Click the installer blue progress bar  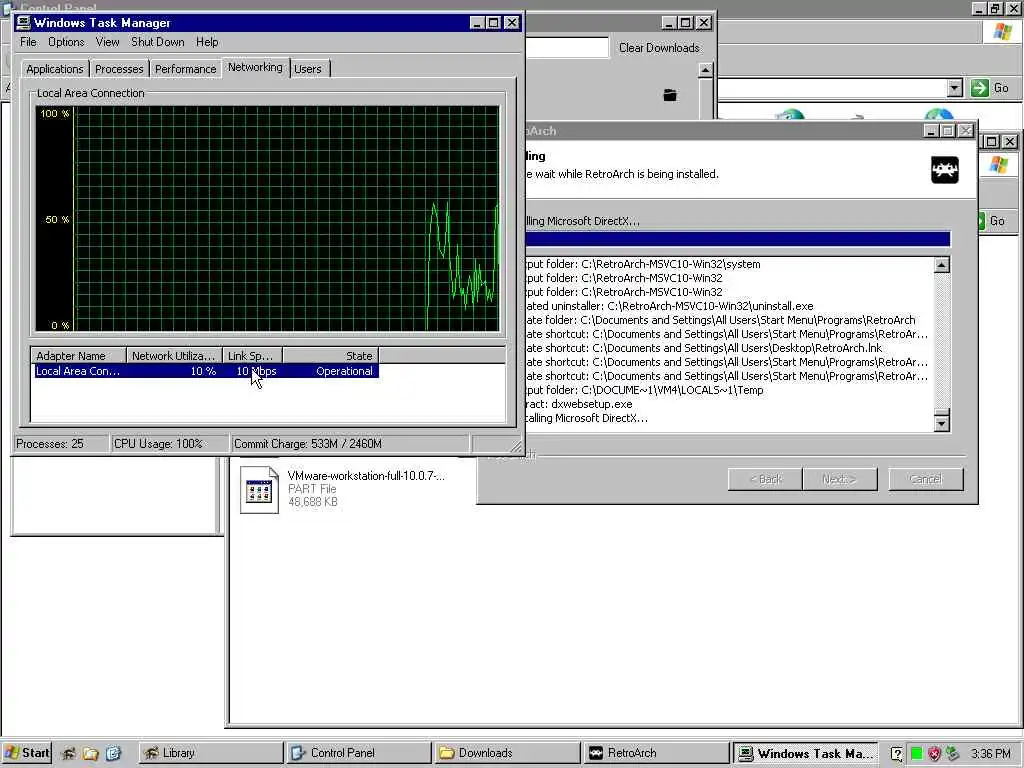(737, 238)
